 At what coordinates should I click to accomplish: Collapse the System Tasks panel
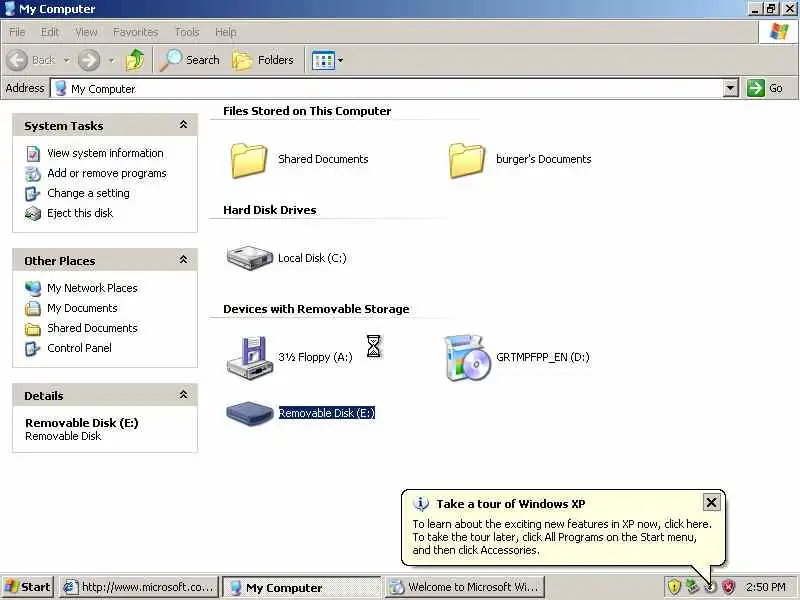point(183,125)
